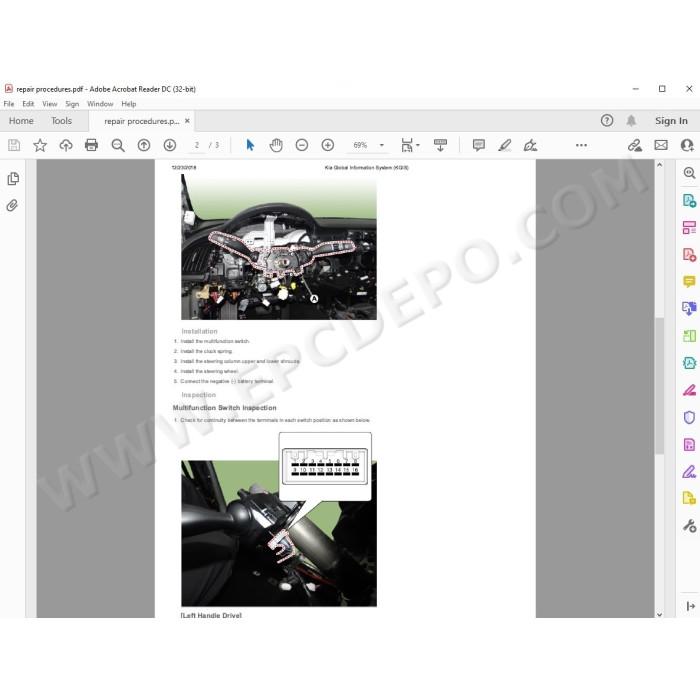Share link to file icon

pos(634,145)
